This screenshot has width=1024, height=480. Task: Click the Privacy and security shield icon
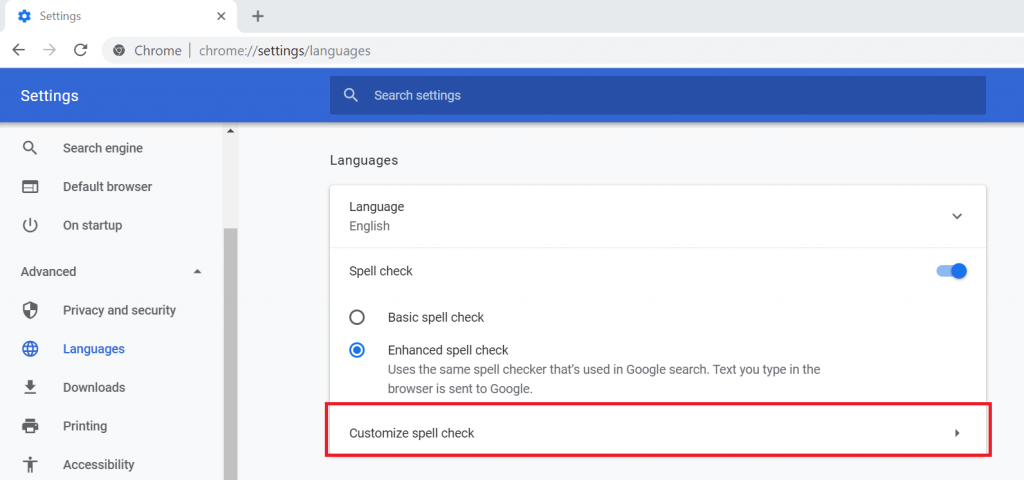click(30, 310)
